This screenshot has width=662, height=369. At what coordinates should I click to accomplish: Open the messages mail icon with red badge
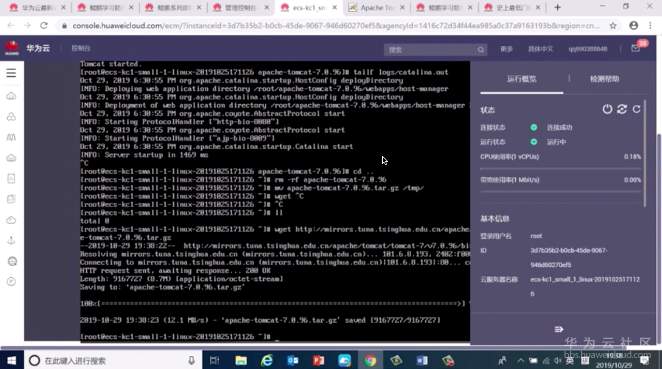636,48
